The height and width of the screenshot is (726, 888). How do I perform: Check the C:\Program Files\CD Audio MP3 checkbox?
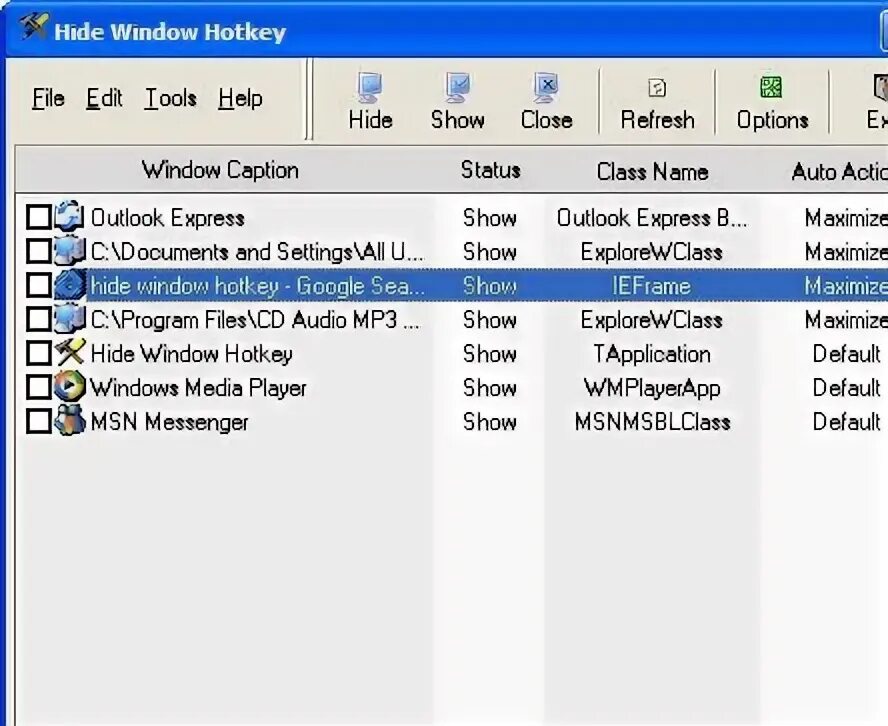point(39,319)
